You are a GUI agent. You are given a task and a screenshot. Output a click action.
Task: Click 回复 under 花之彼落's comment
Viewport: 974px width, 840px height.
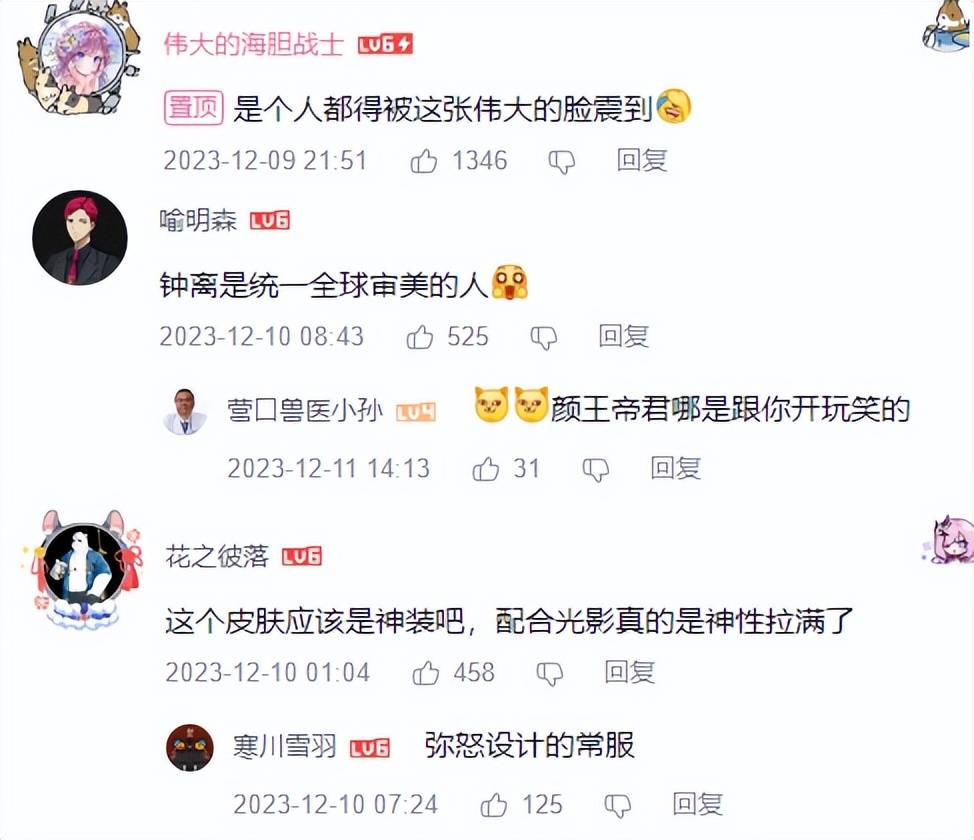tap(630, 672)
